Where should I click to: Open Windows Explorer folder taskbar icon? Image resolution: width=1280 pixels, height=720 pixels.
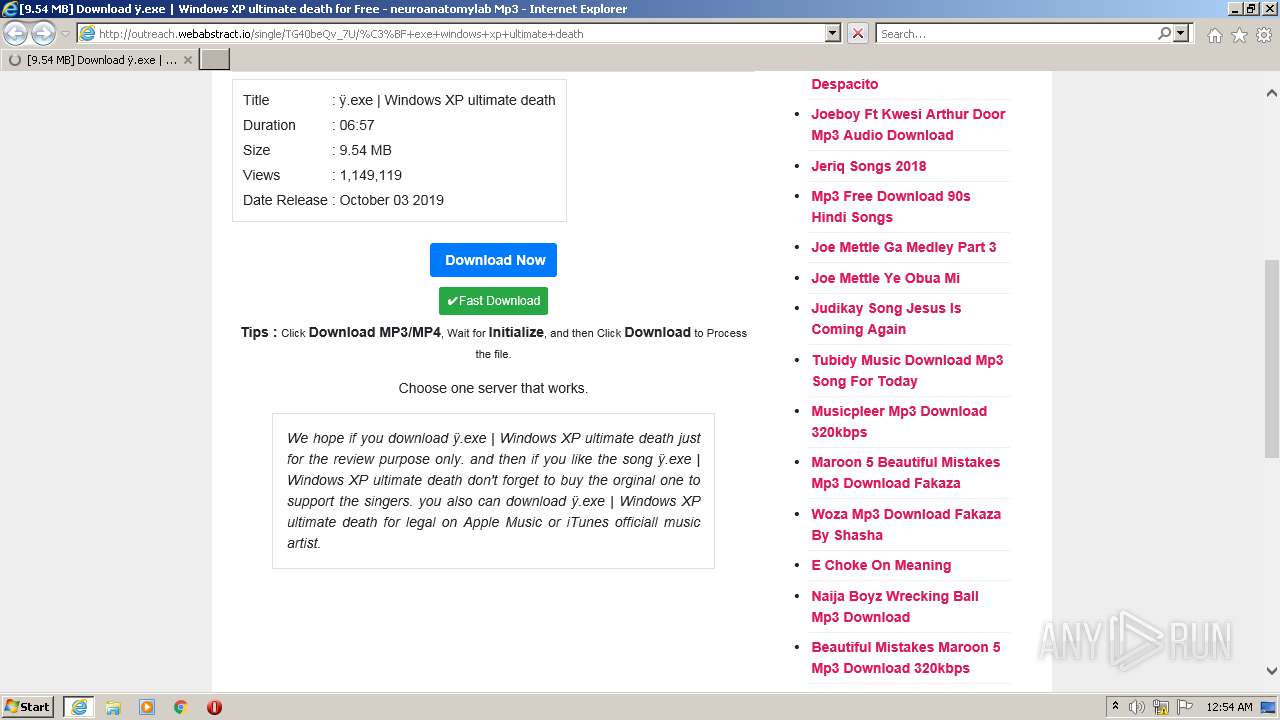(x=113, y=707)
